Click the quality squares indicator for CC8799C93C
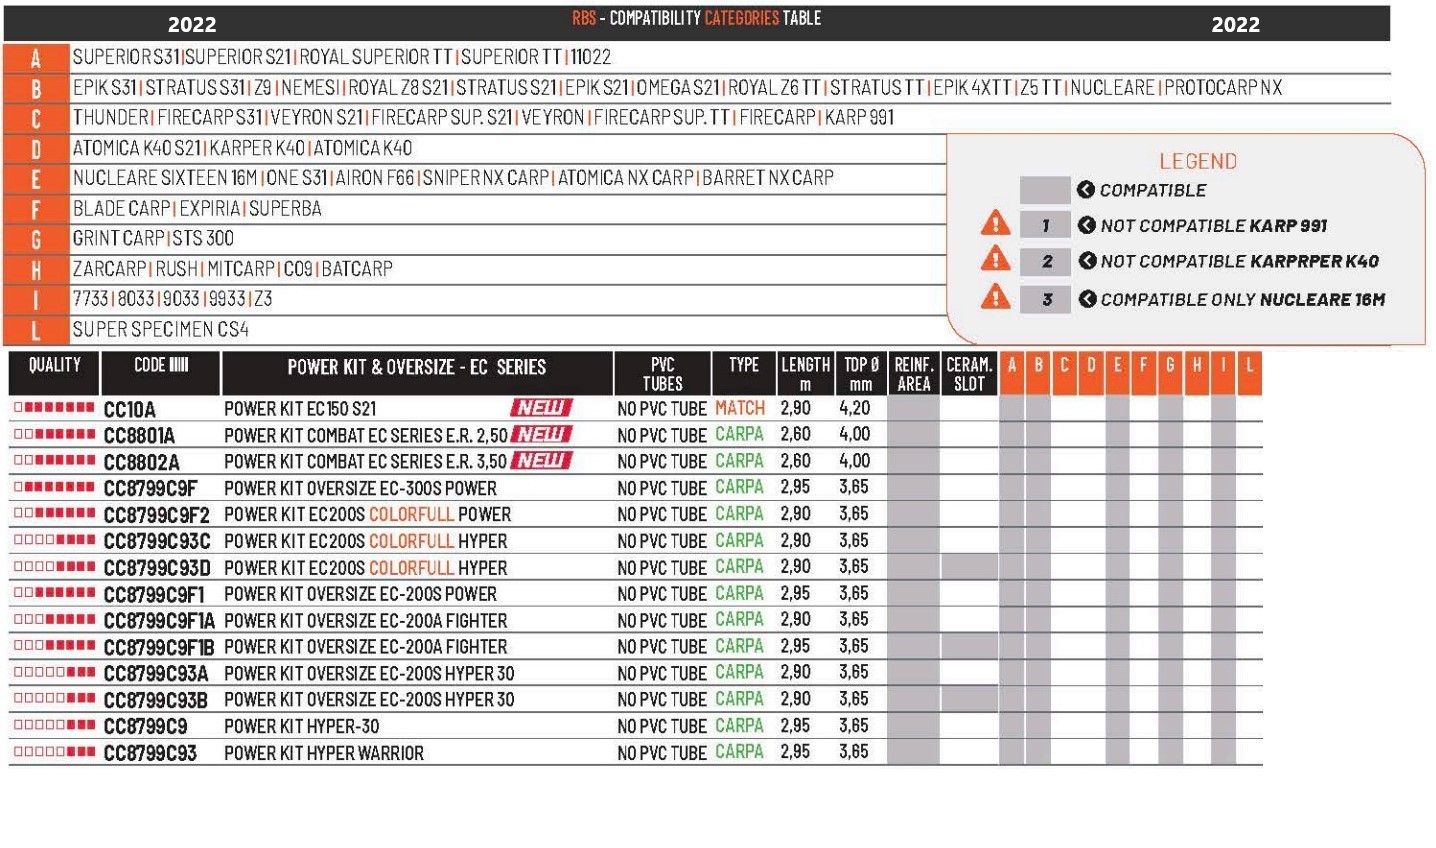 (55, 540)
